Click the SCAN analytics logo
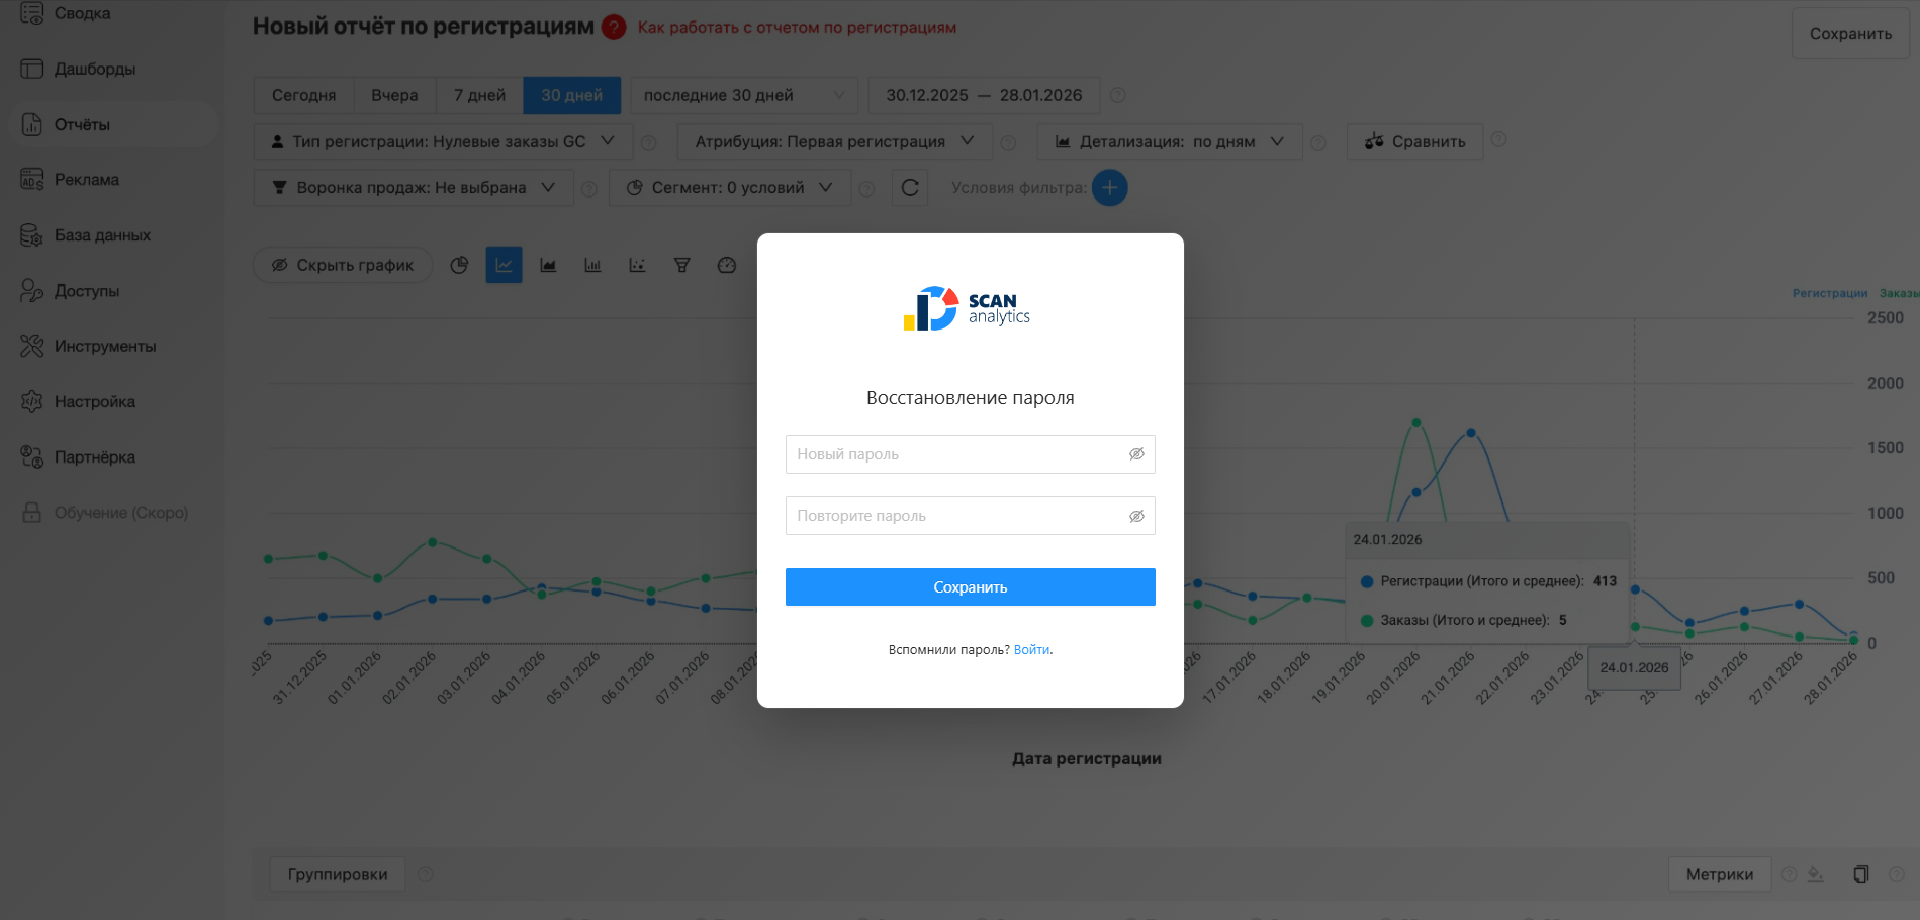Viewport: 1920px width, 920px height. (x=967, y=309)
